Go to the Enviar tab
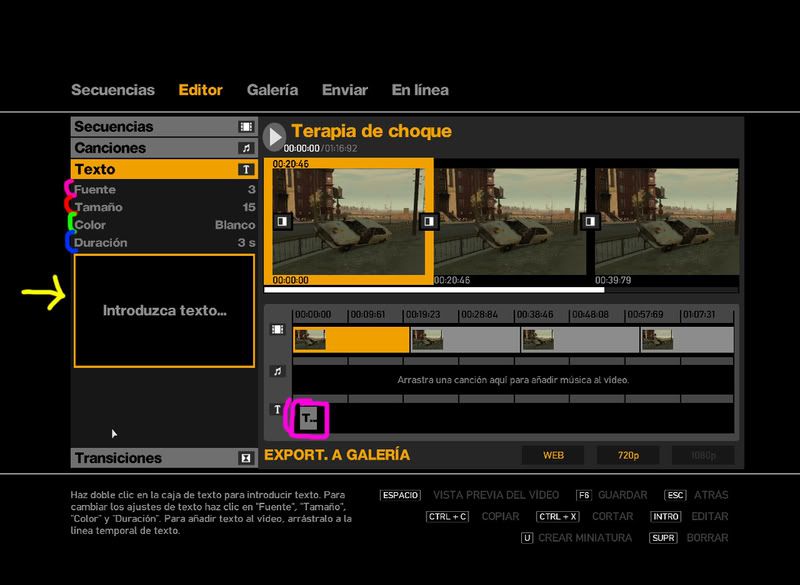 tap(345, 90)
